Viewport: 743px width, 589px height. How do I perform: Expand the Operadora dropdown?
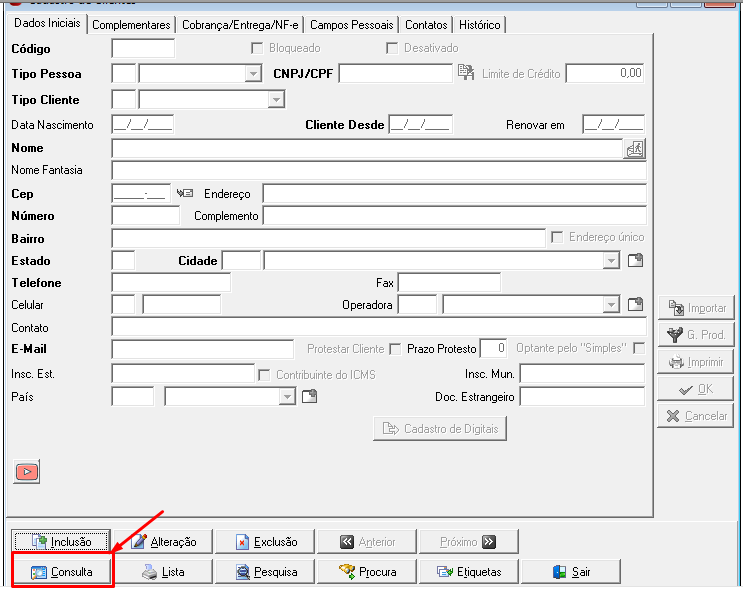click(611, 305)
